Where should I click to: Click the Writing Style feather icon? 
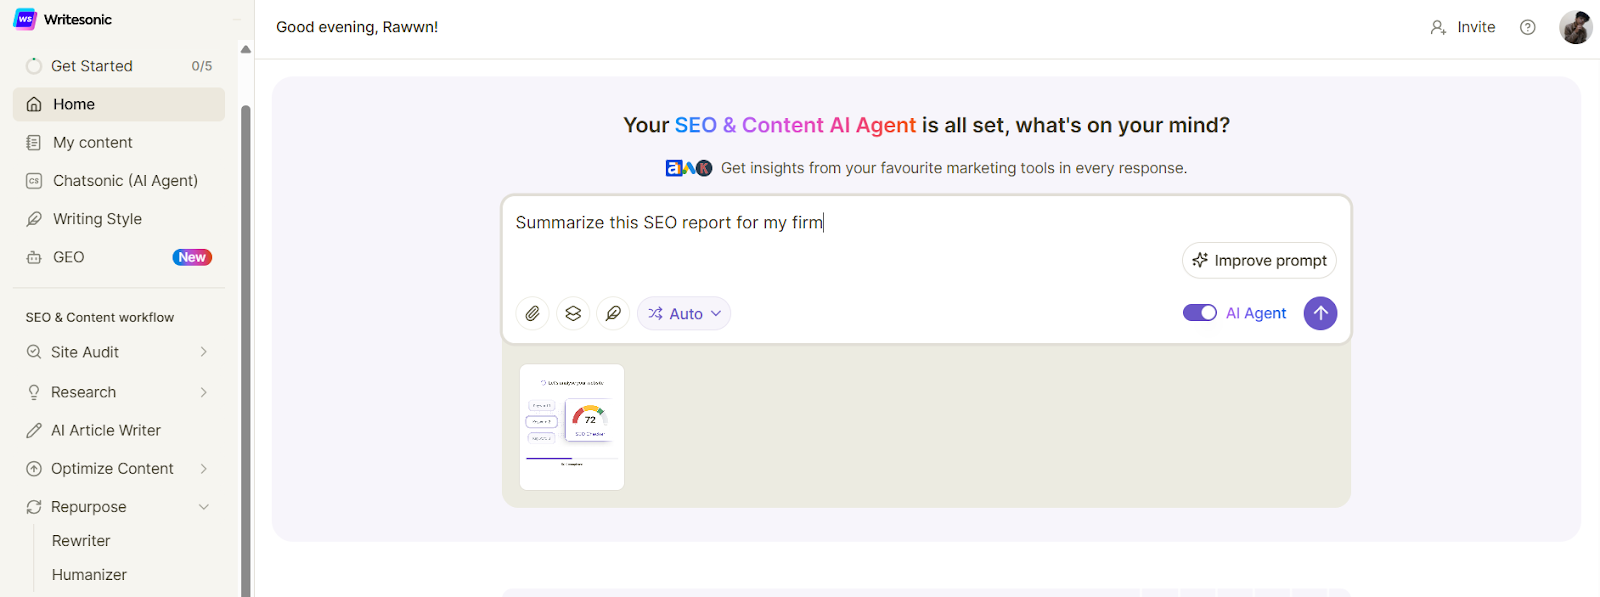pyautogui.click(x=34, y=219)
